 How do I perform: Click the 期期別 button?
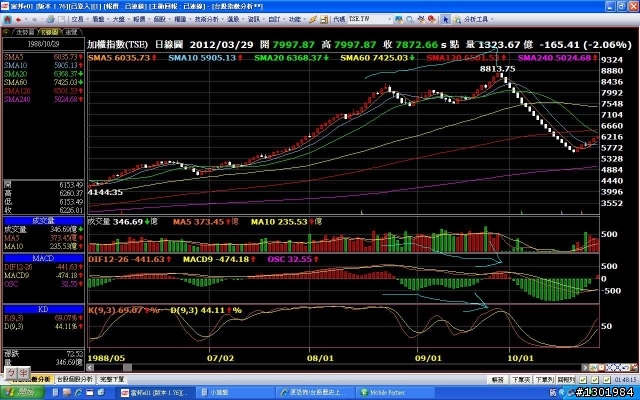tap(566, 380)
